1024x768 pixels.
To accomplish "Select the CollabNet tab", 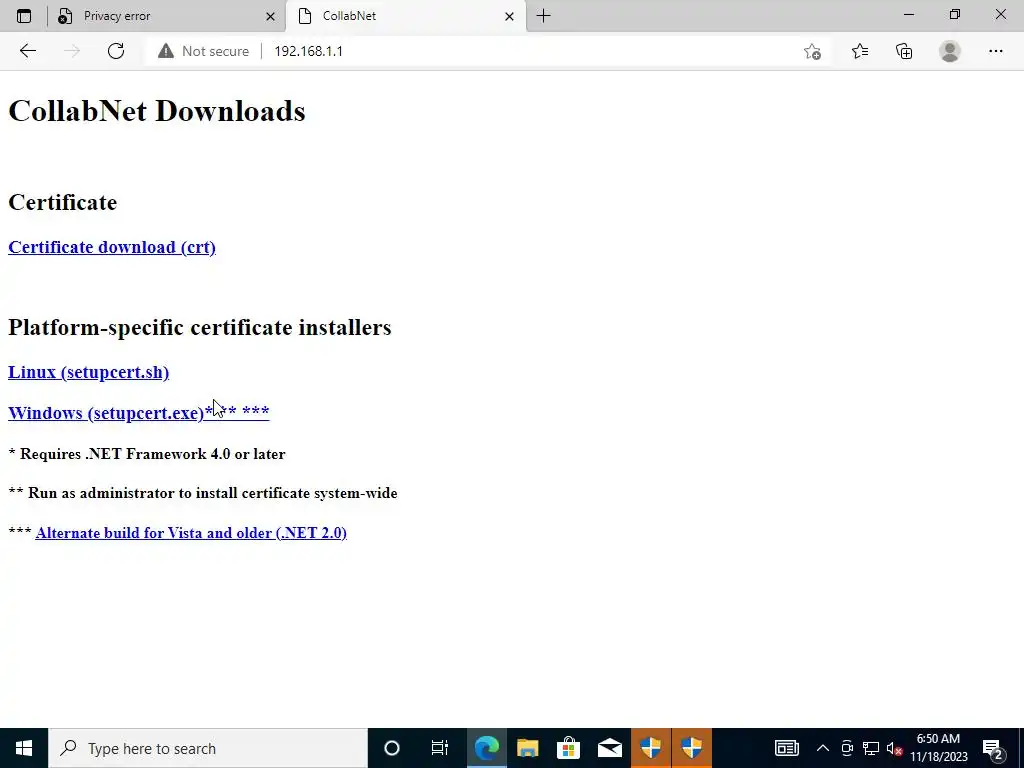I will click(x=405, y=16).
